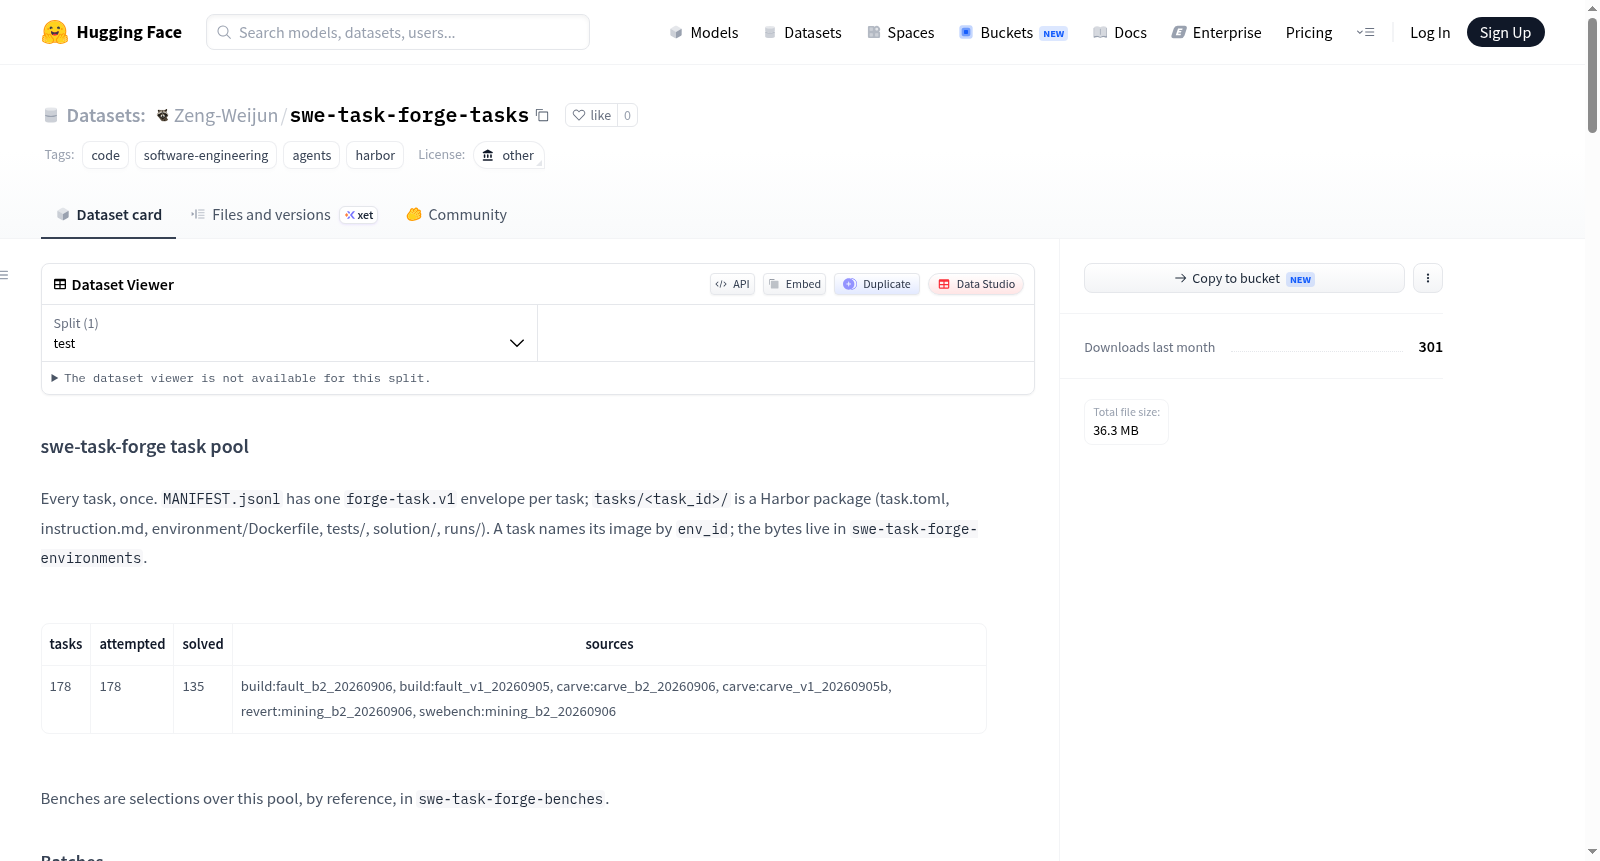Open the Split test dropdown
Image resolution: width=1600 pixels, height=861 pixels.
pos(289,333)
